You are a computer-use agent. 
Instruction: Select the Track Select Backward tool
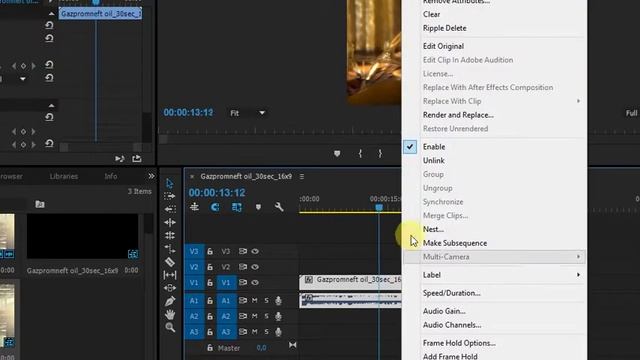(x=170, y=209)
